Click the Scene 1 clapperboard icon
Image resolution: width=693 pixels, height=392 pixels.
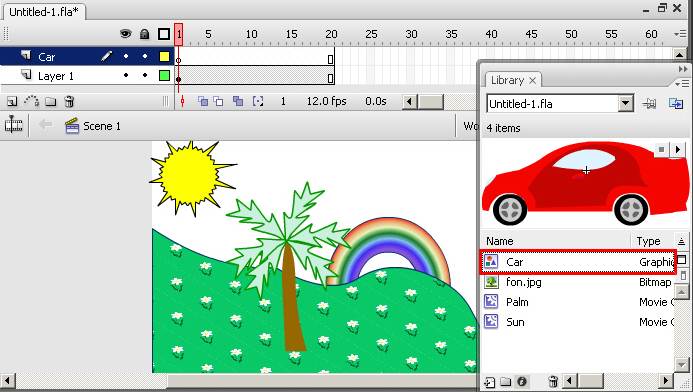tap(72, 126)
